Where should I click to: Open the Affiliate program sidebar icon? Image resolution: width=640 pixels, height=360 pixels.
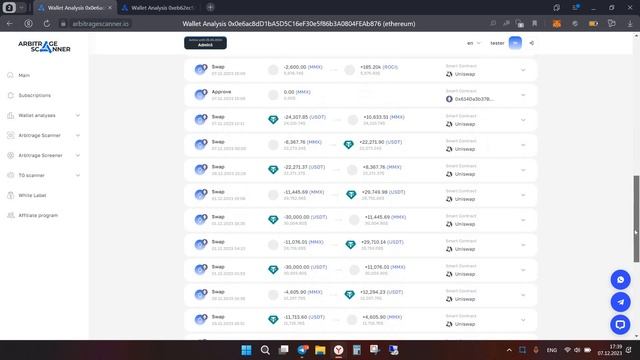[11, 215]
